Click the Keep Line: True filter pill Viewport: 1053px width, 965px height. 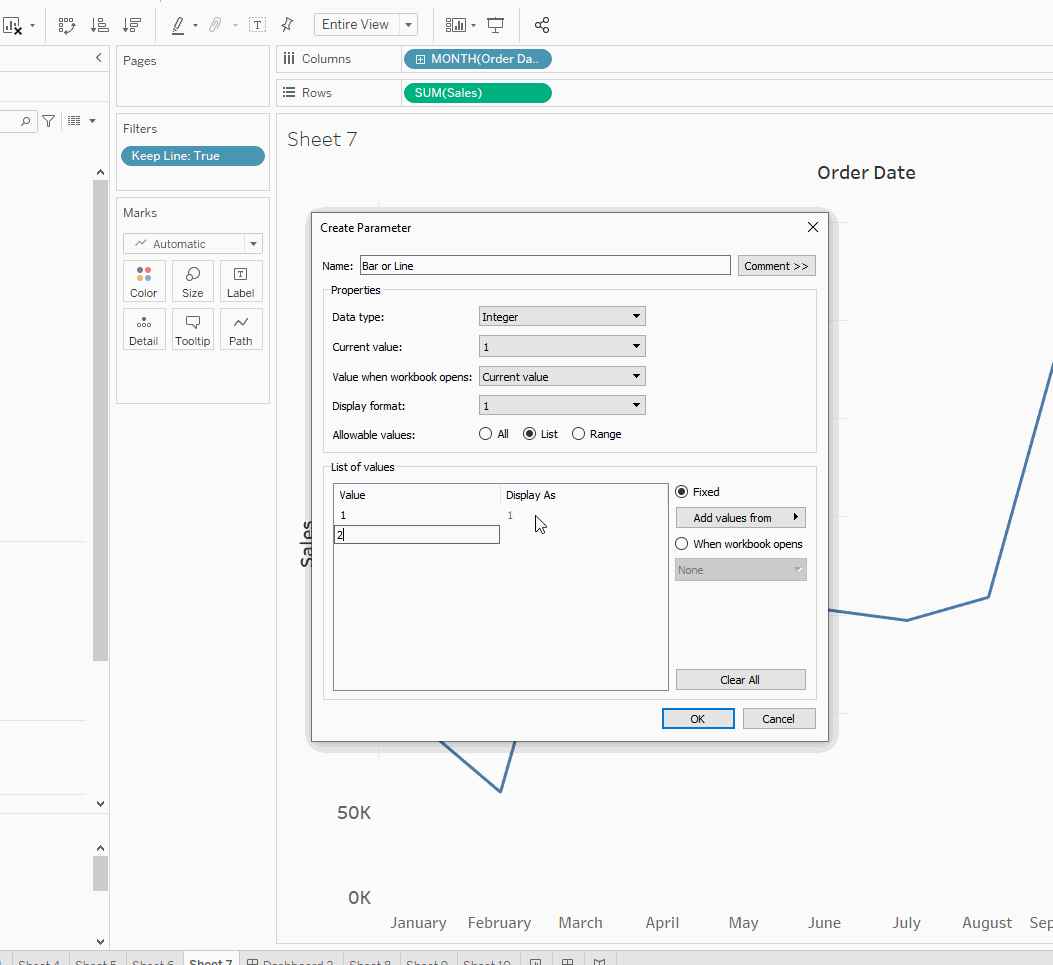[x=193, y=156]
